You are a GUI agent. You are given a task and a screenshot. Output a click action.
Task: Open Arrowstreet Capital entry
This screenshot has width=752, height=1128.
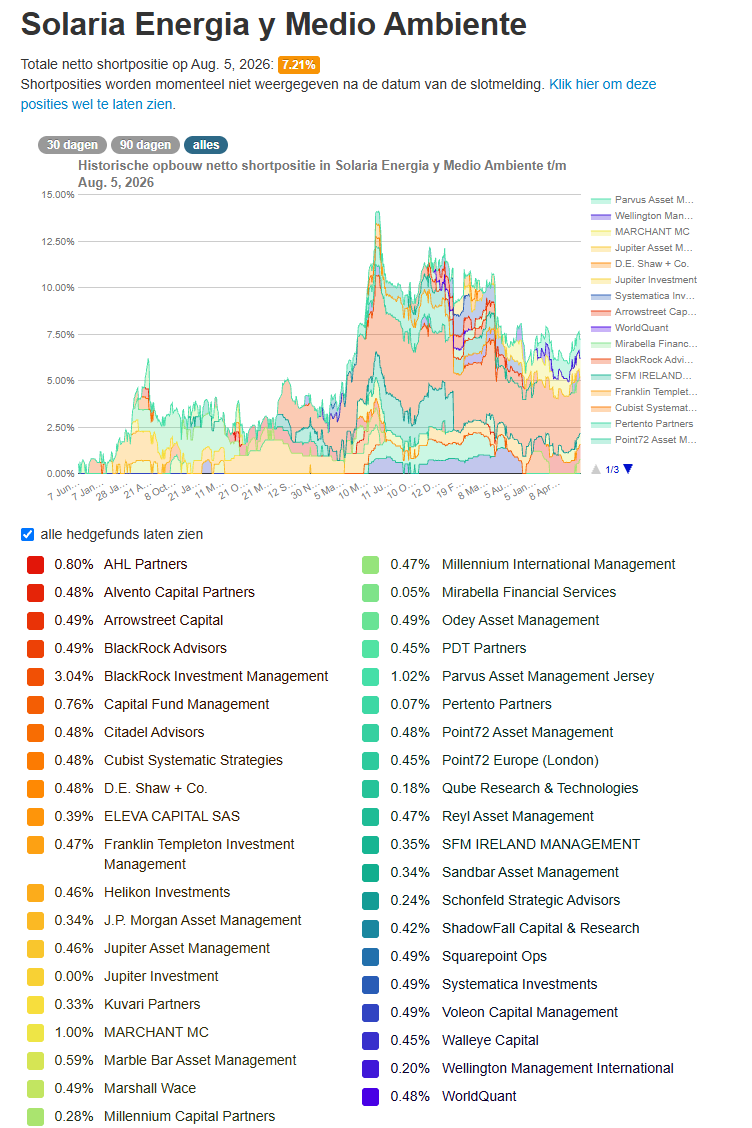[163, 621]
